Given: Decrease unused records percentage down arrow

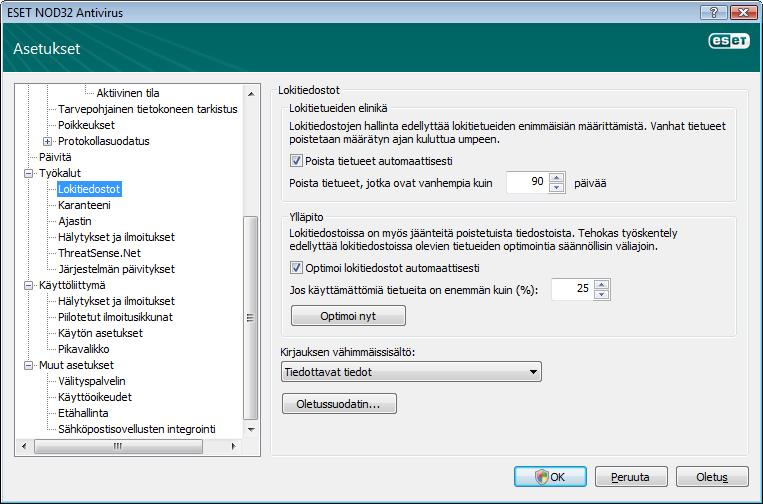Looking at the screenshot, I should point(602,295).
